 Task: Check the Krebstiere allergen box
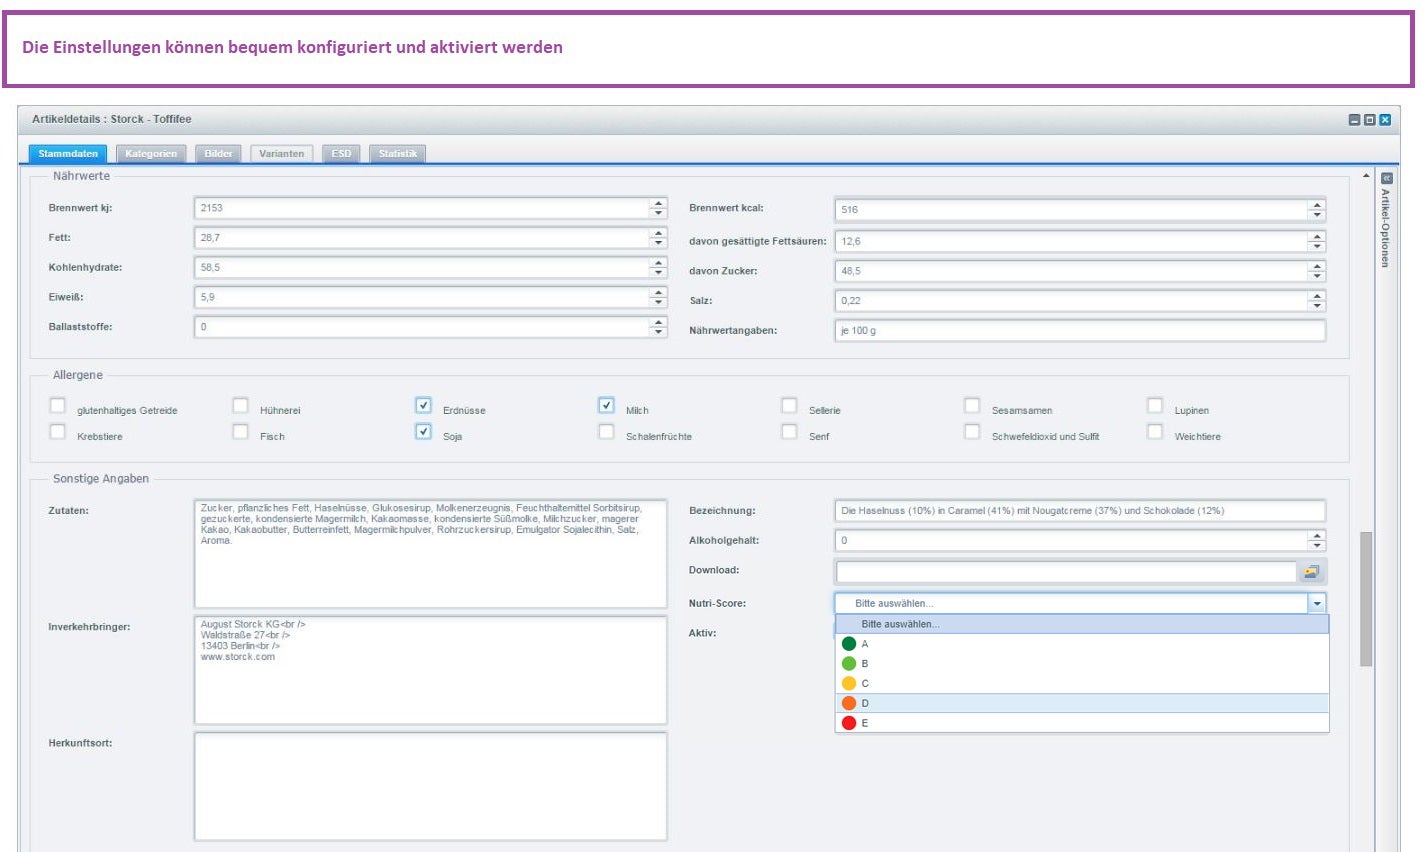point(58,432)
